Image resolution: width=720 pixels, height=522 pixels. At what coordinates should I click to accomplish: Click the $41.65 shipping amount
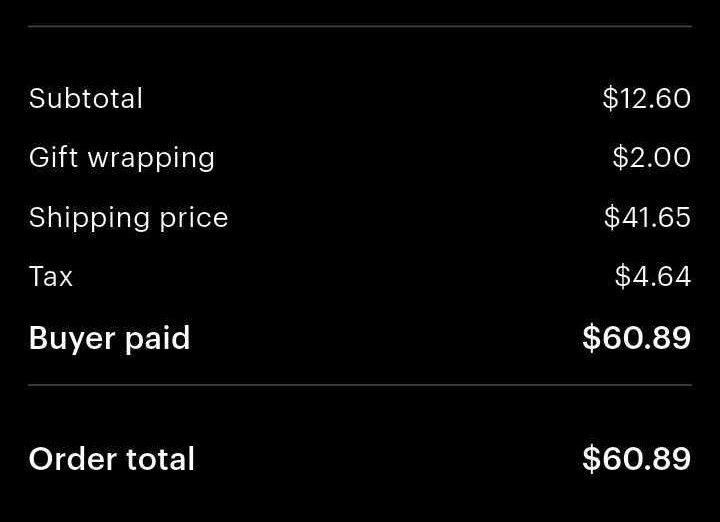647,217
